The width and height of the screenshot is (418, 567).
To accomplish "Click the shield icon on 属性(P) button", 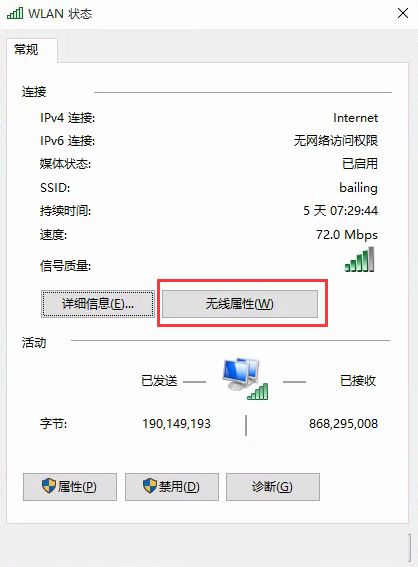I will coord(48,486).
